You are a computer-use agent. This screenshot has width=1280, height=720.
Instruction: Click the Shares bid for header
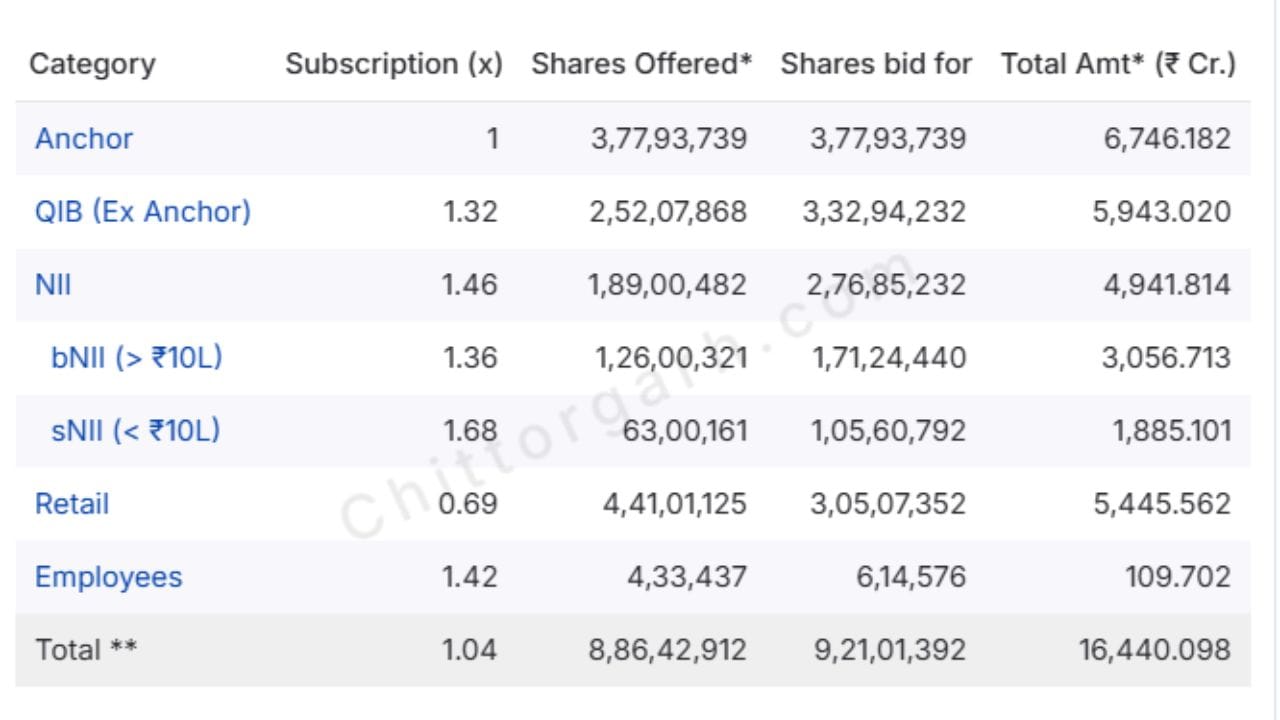[x=876, y=64]
